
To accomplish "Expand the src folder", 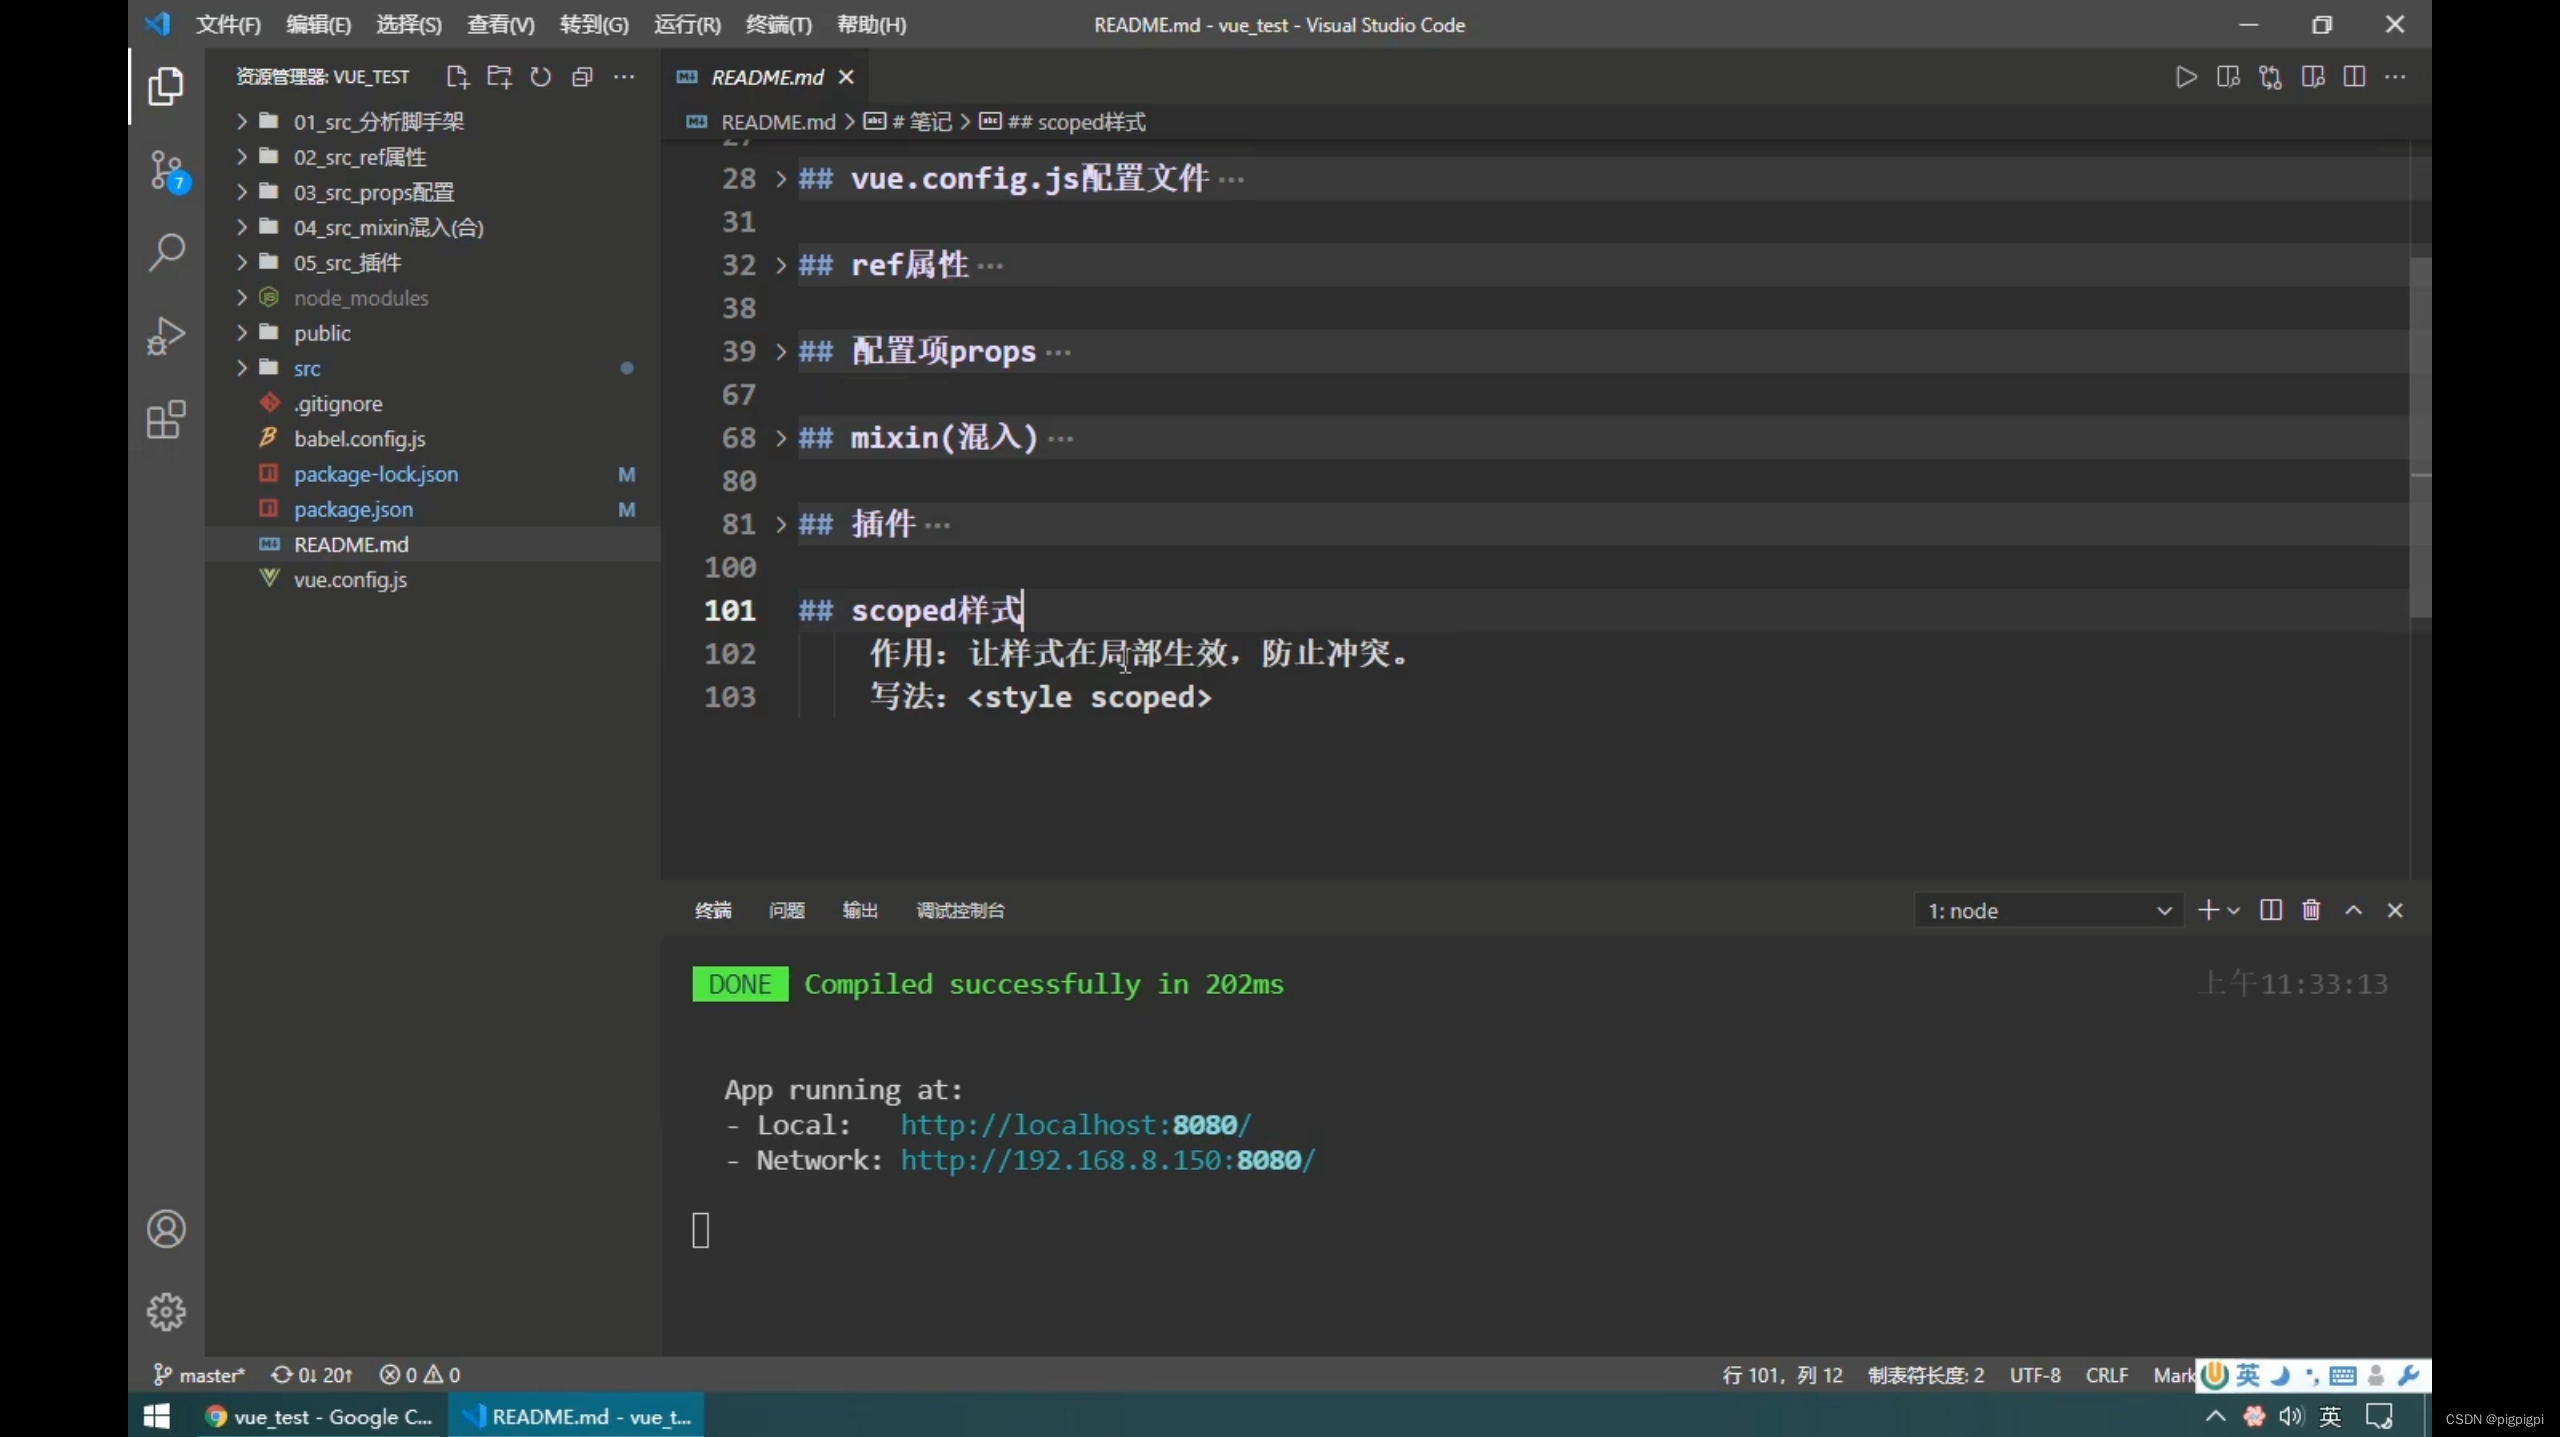I will [241, 368].
